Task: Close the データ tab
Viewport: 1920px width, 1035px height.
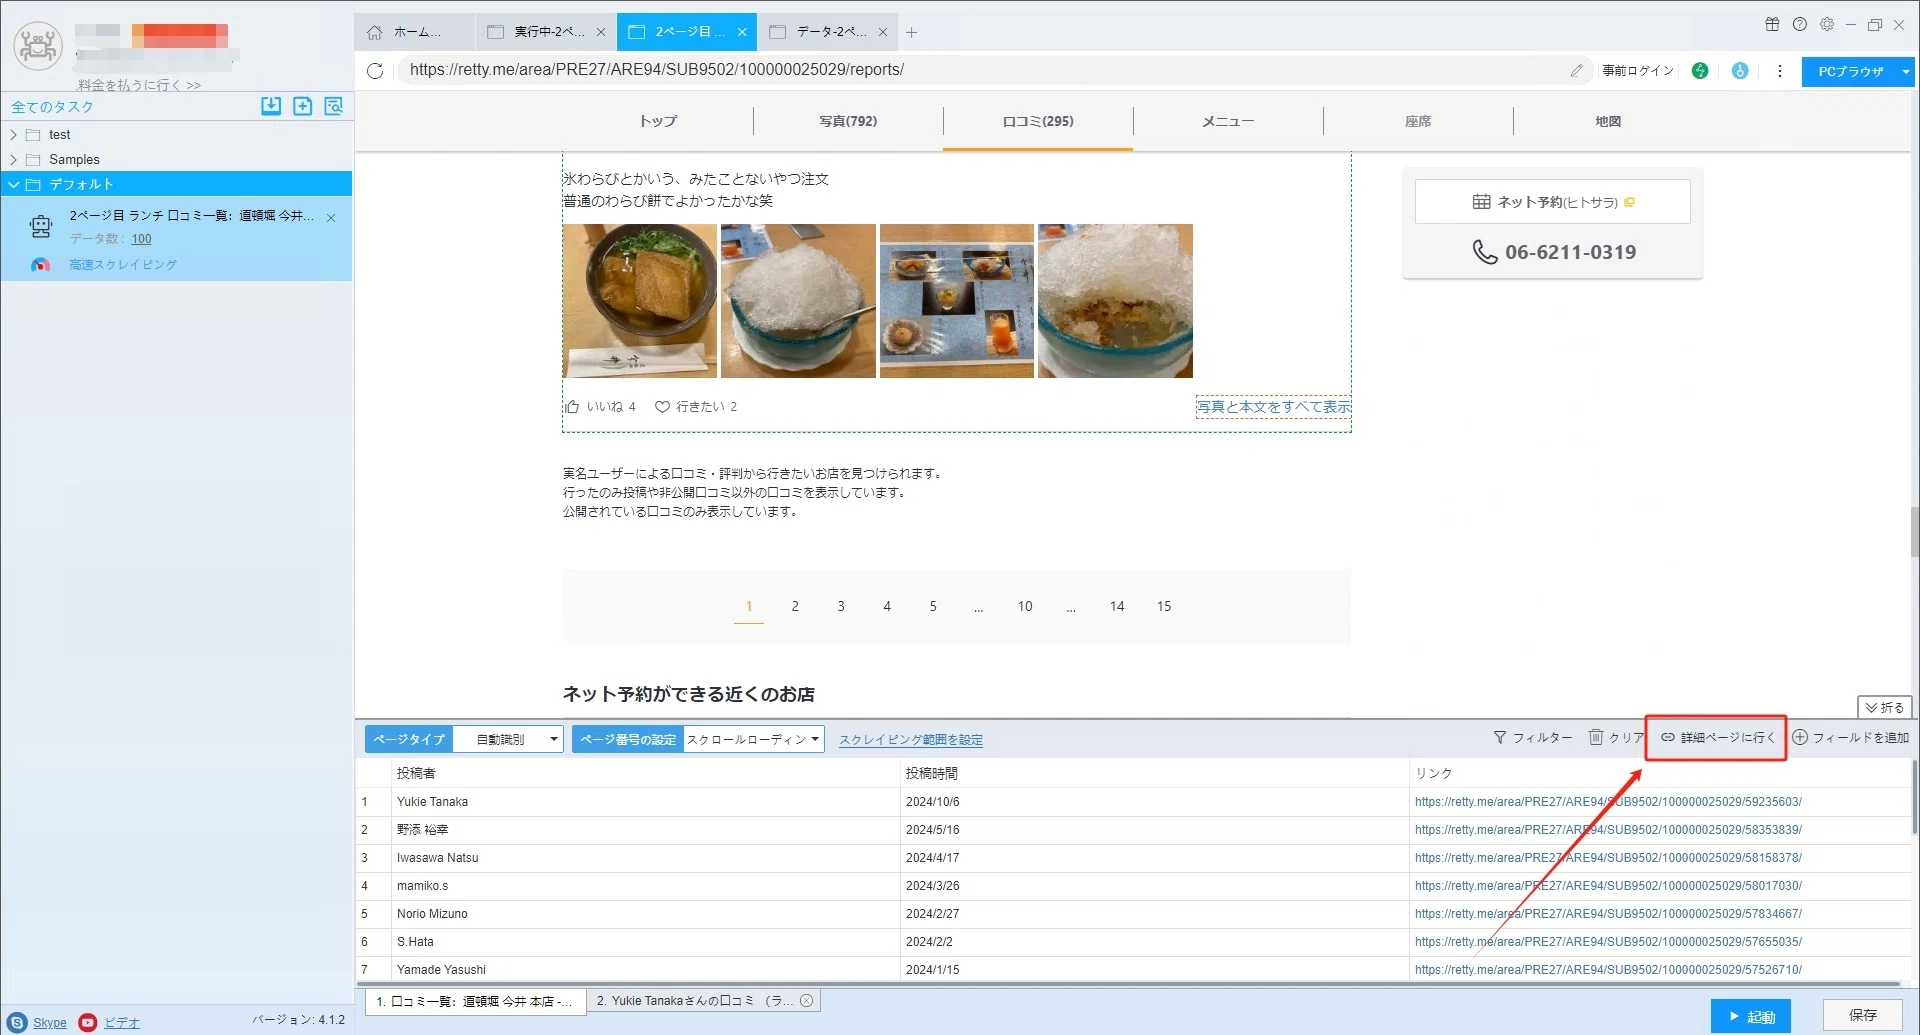Action: pyautogui.click(x=883, y=32)
